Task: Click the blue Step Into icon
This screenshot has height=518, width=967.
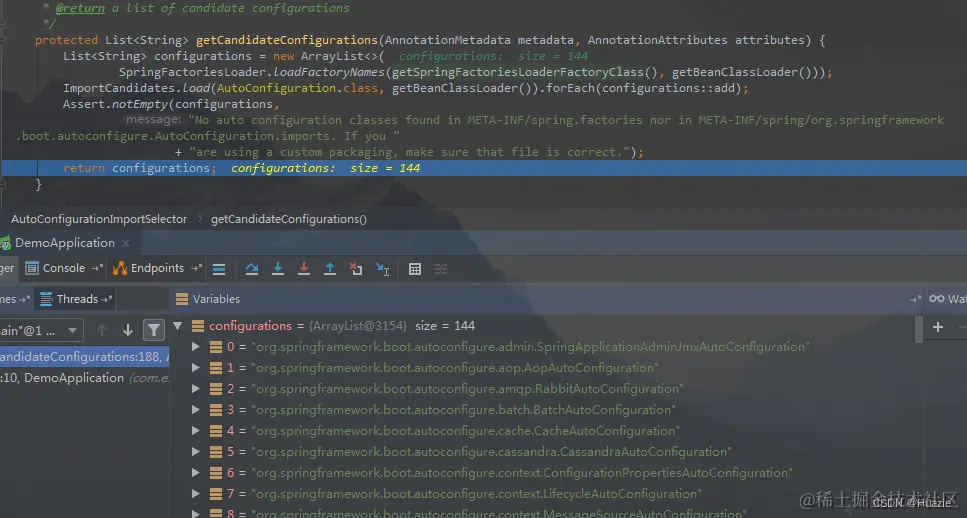Action: click(x=278, y=269)
